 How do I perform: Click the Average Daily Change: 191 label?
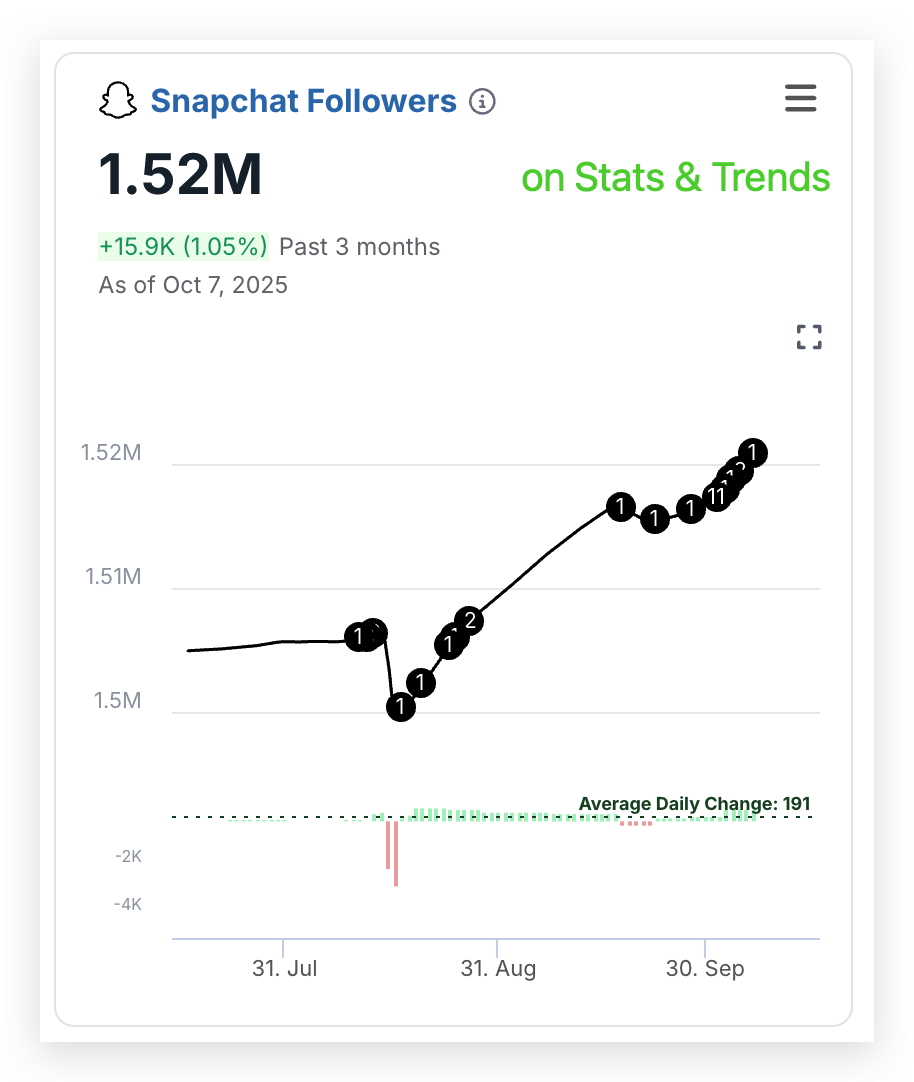click(694, 803)
